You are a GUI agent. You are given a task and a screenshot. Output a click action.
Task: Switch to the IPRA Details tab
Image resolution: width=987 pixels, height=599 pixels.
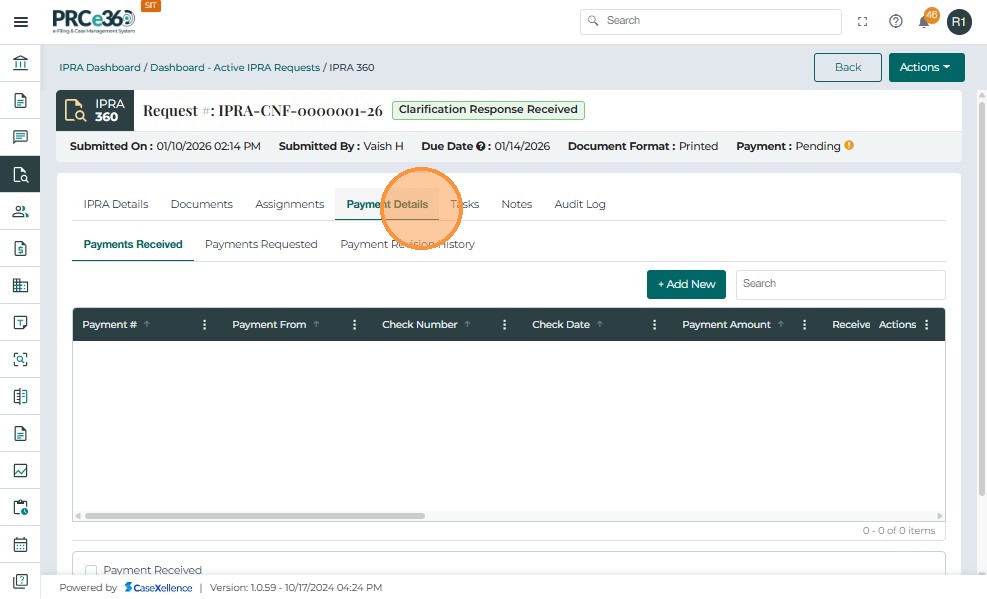point(116,204)
